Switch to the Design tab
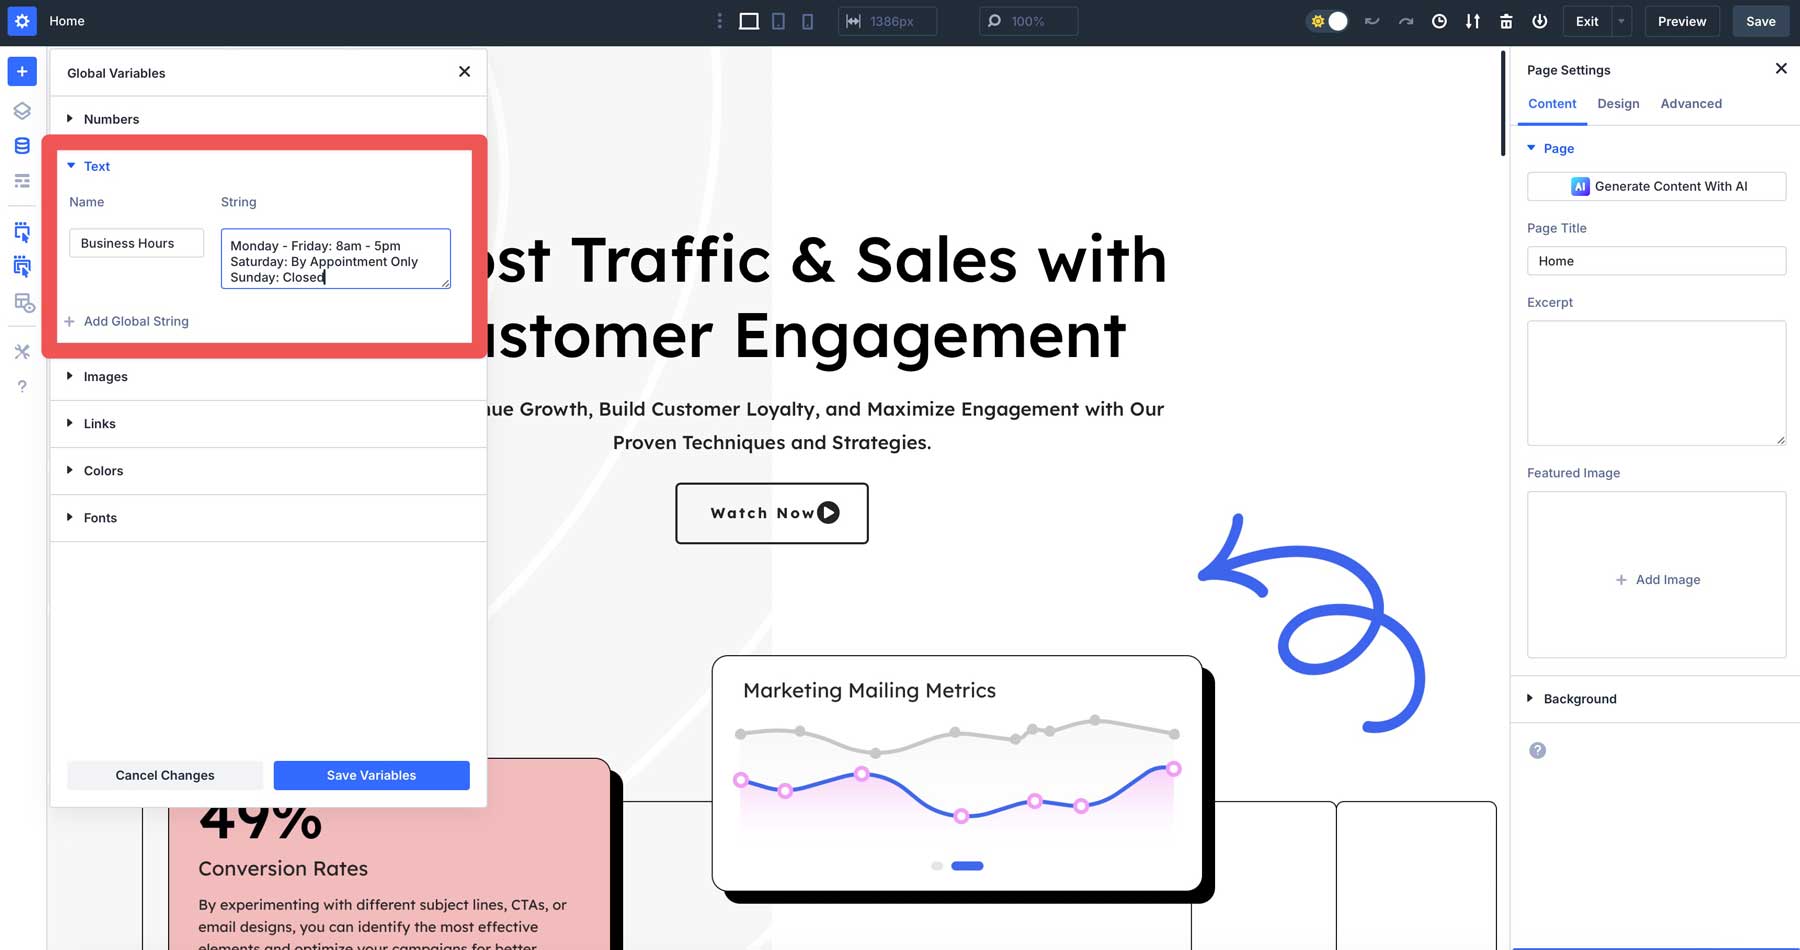The height and width of the screenshot is (950, 1800). 1618,104
